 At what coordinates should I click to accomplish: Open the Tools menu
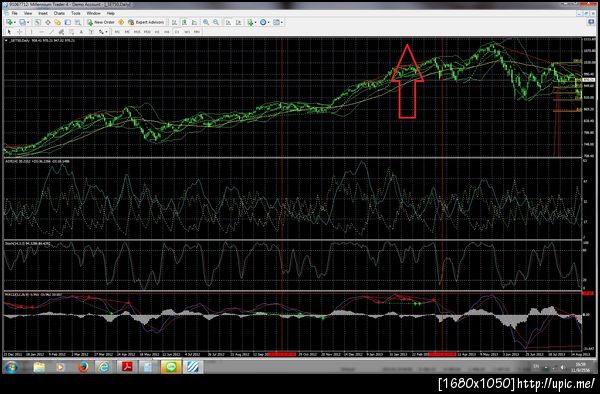tap(76, 13)
